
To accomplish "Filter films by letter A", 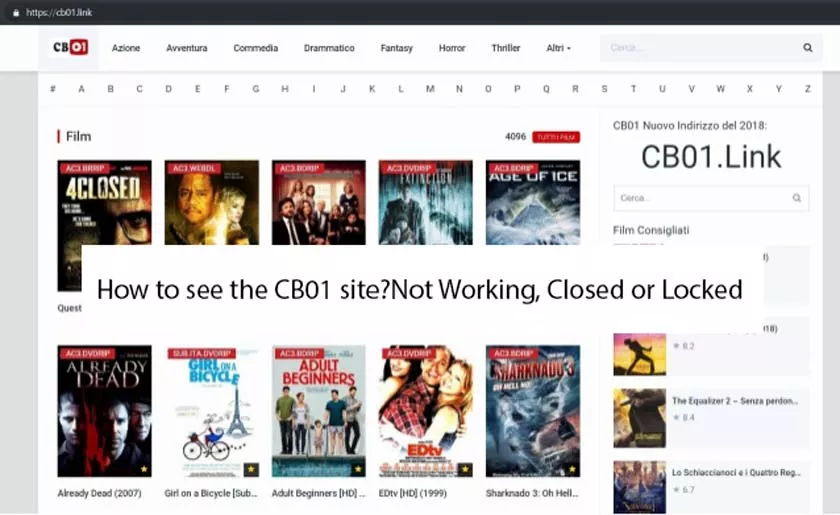I will point(81,89).
